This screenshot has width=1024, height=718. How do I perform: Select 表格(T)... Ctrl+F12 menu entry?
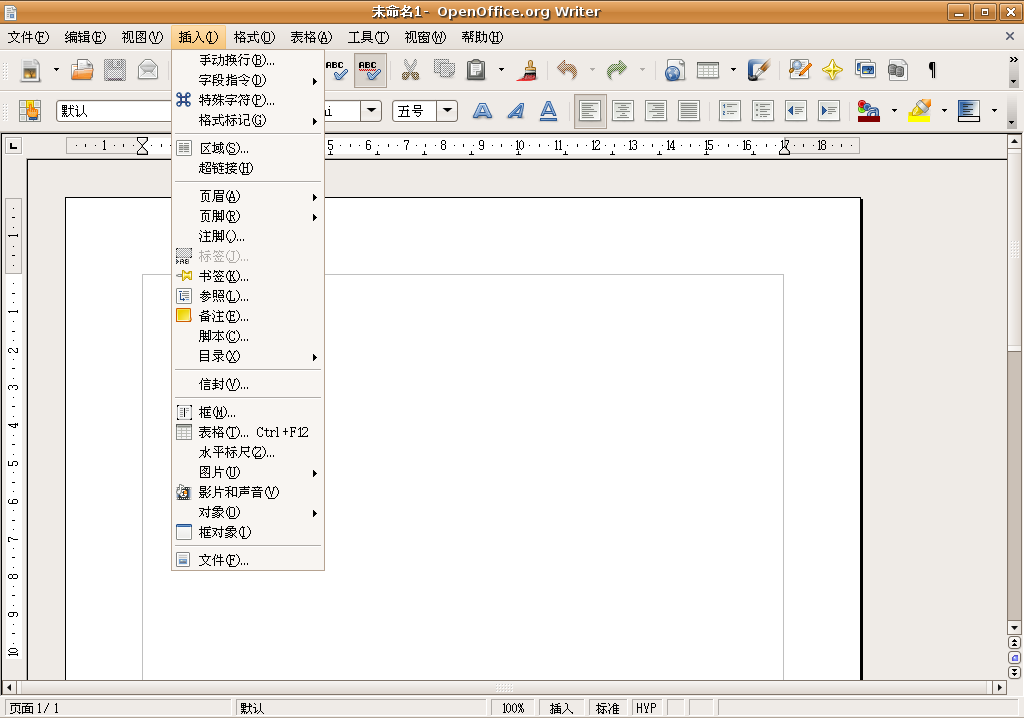[248, 432]
